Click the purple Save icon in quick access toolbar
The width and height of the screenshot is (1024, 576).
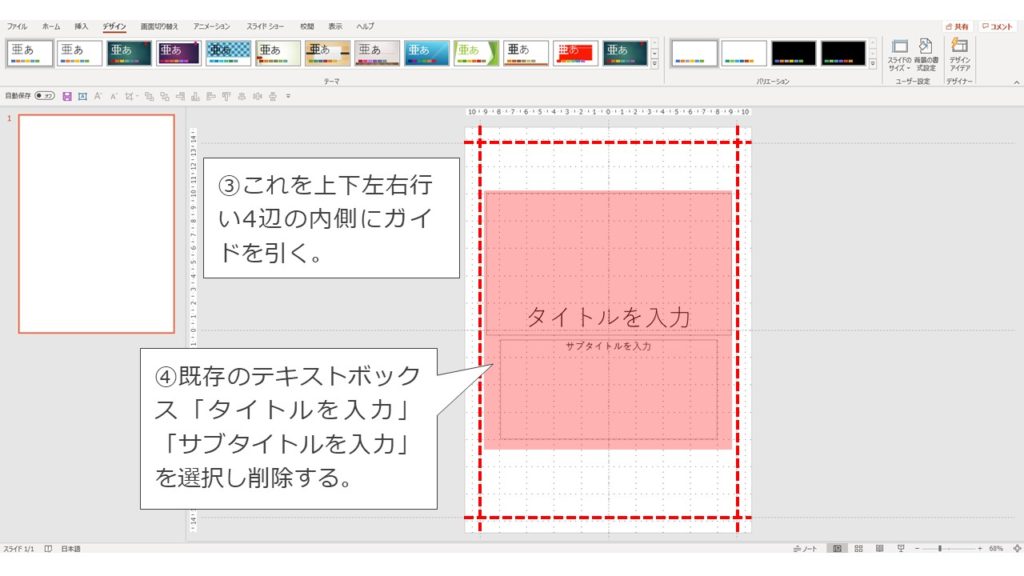tap(67, 96)
